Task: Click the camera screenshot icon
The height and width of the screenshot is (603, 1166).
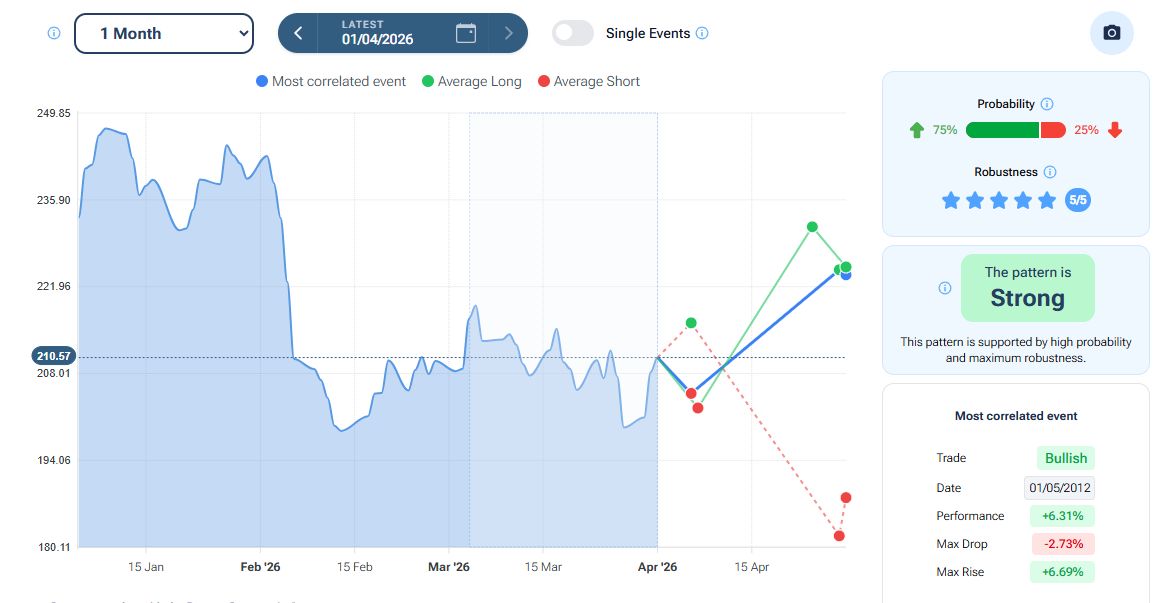Action: (x=1111, y=33)
